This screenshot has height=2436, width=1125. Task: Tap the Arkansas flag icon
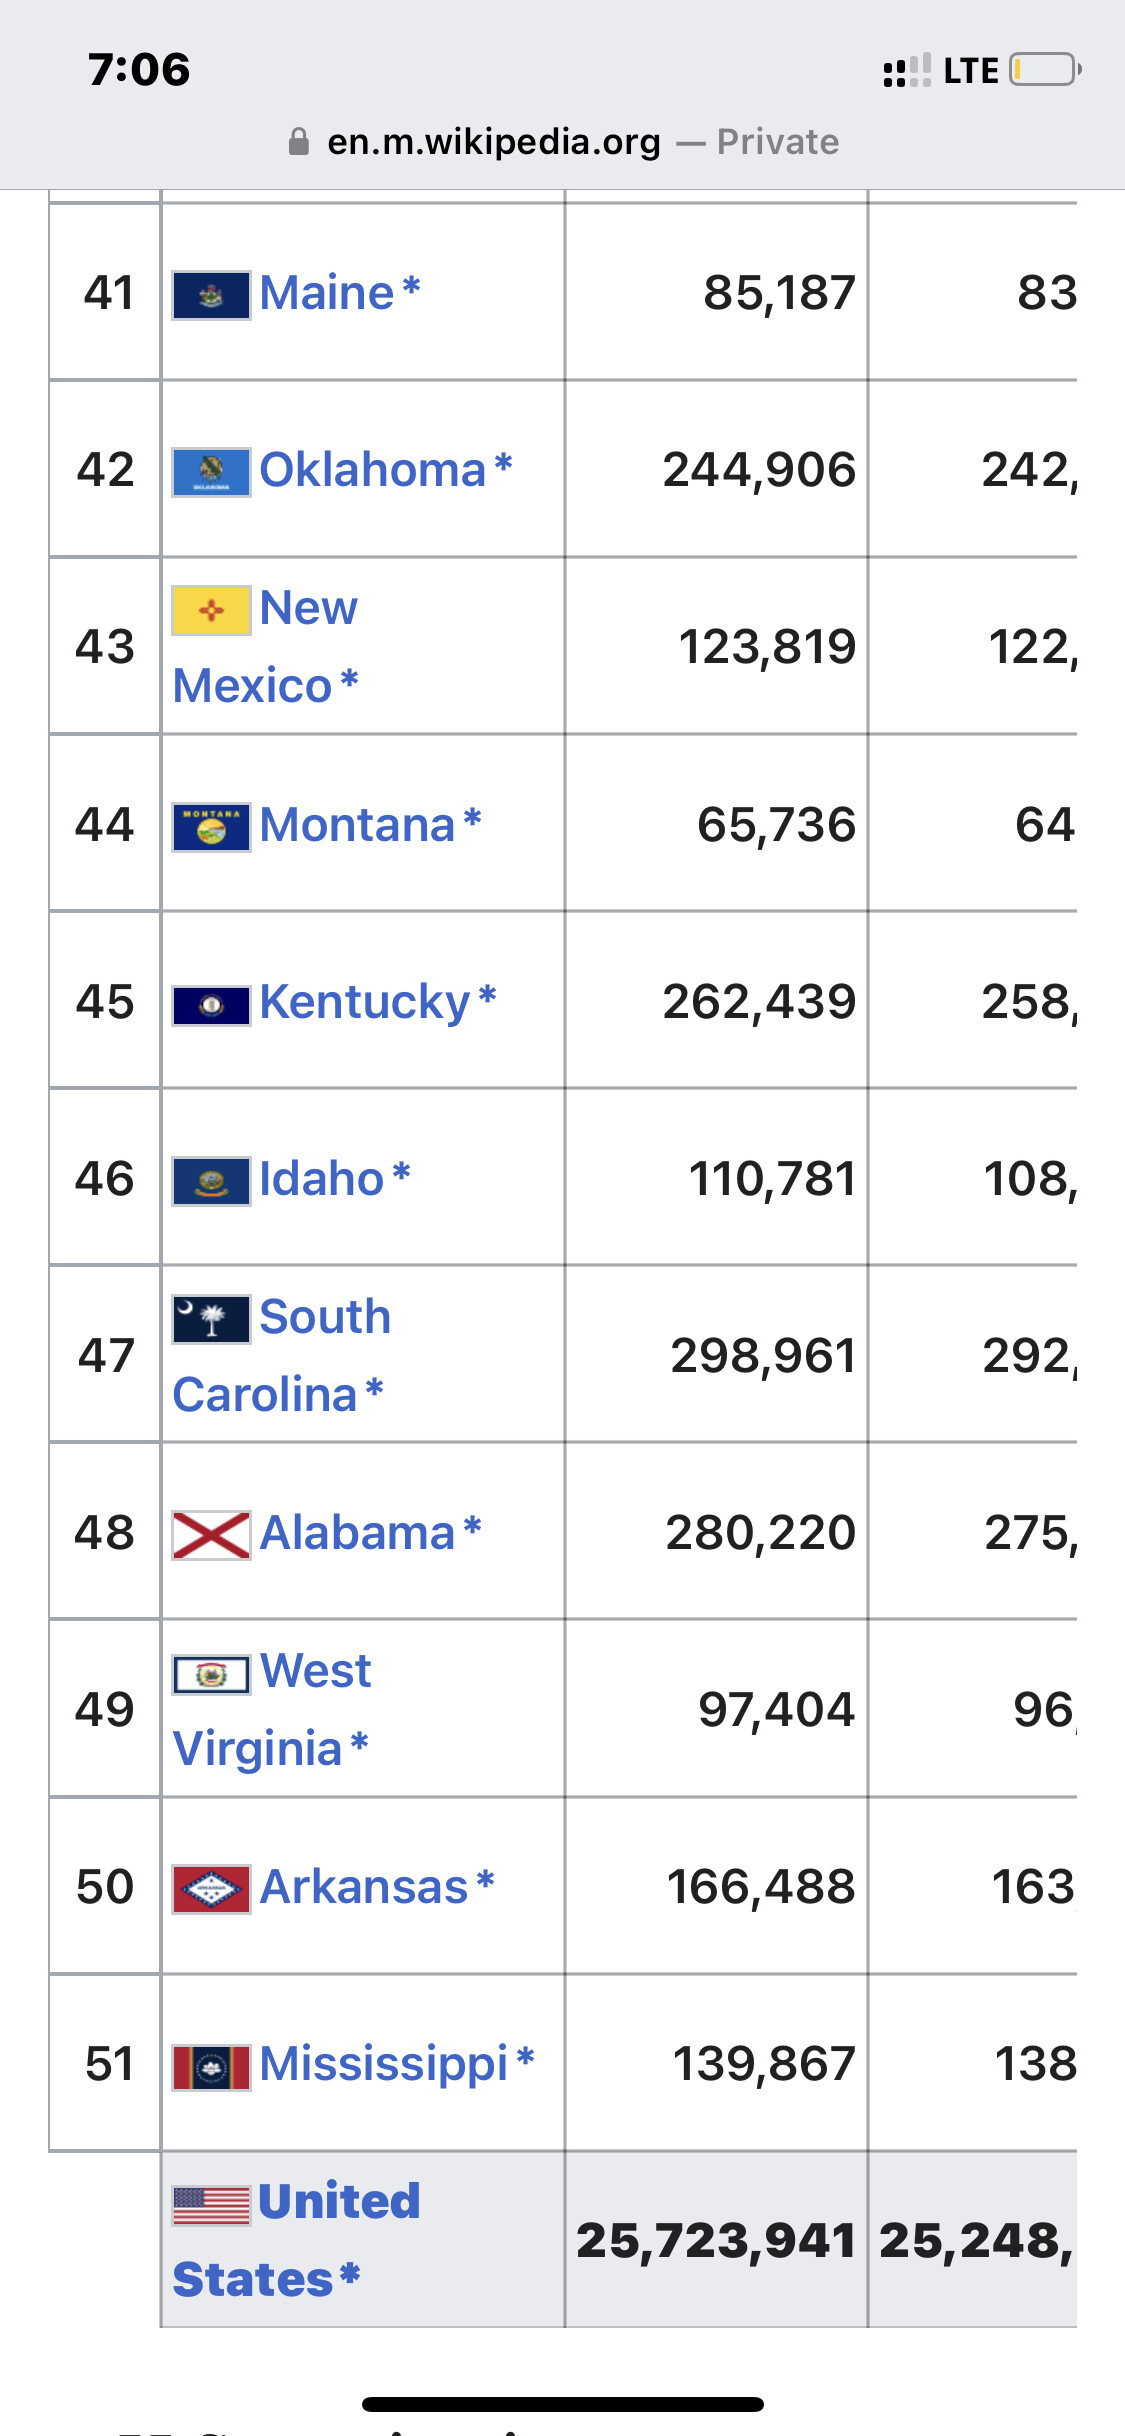(x=211, y=1889)
